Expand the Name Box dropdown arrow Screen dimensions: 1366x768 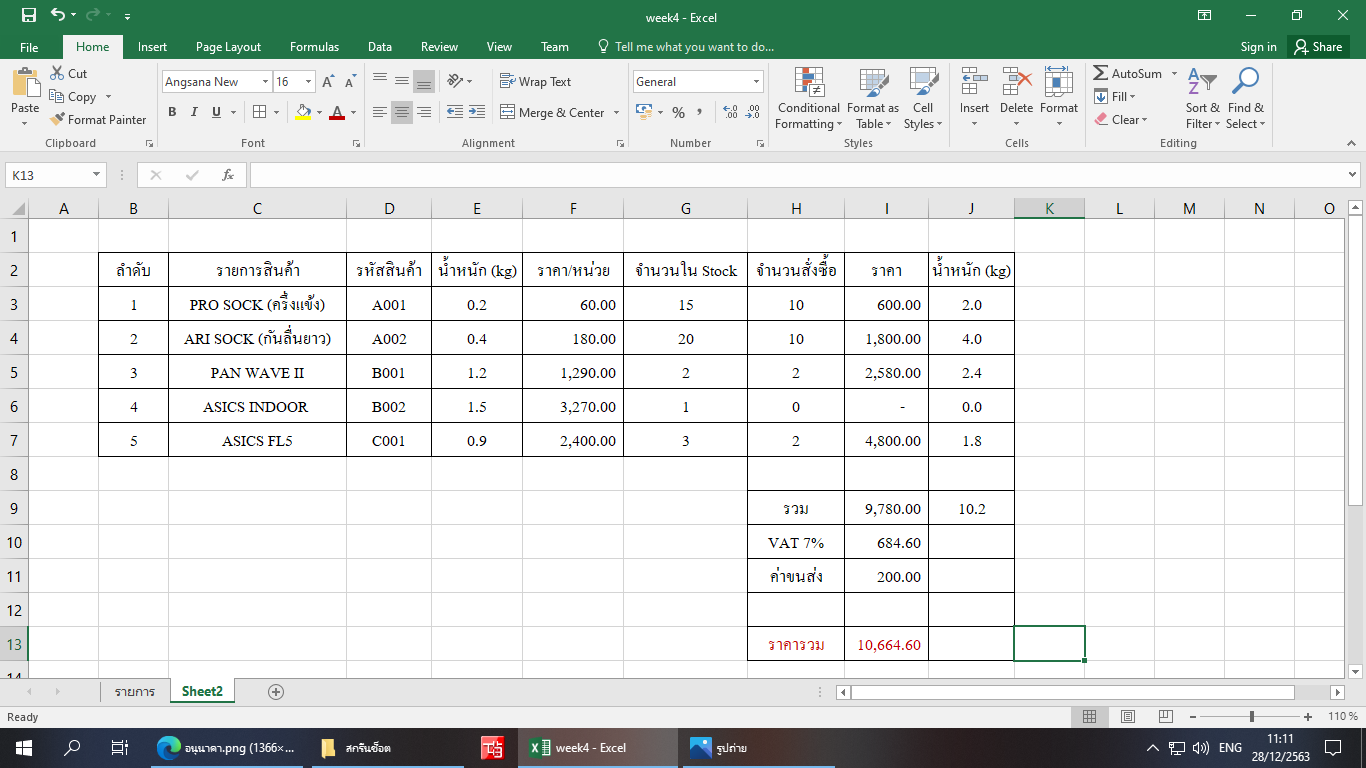(96, 175)
